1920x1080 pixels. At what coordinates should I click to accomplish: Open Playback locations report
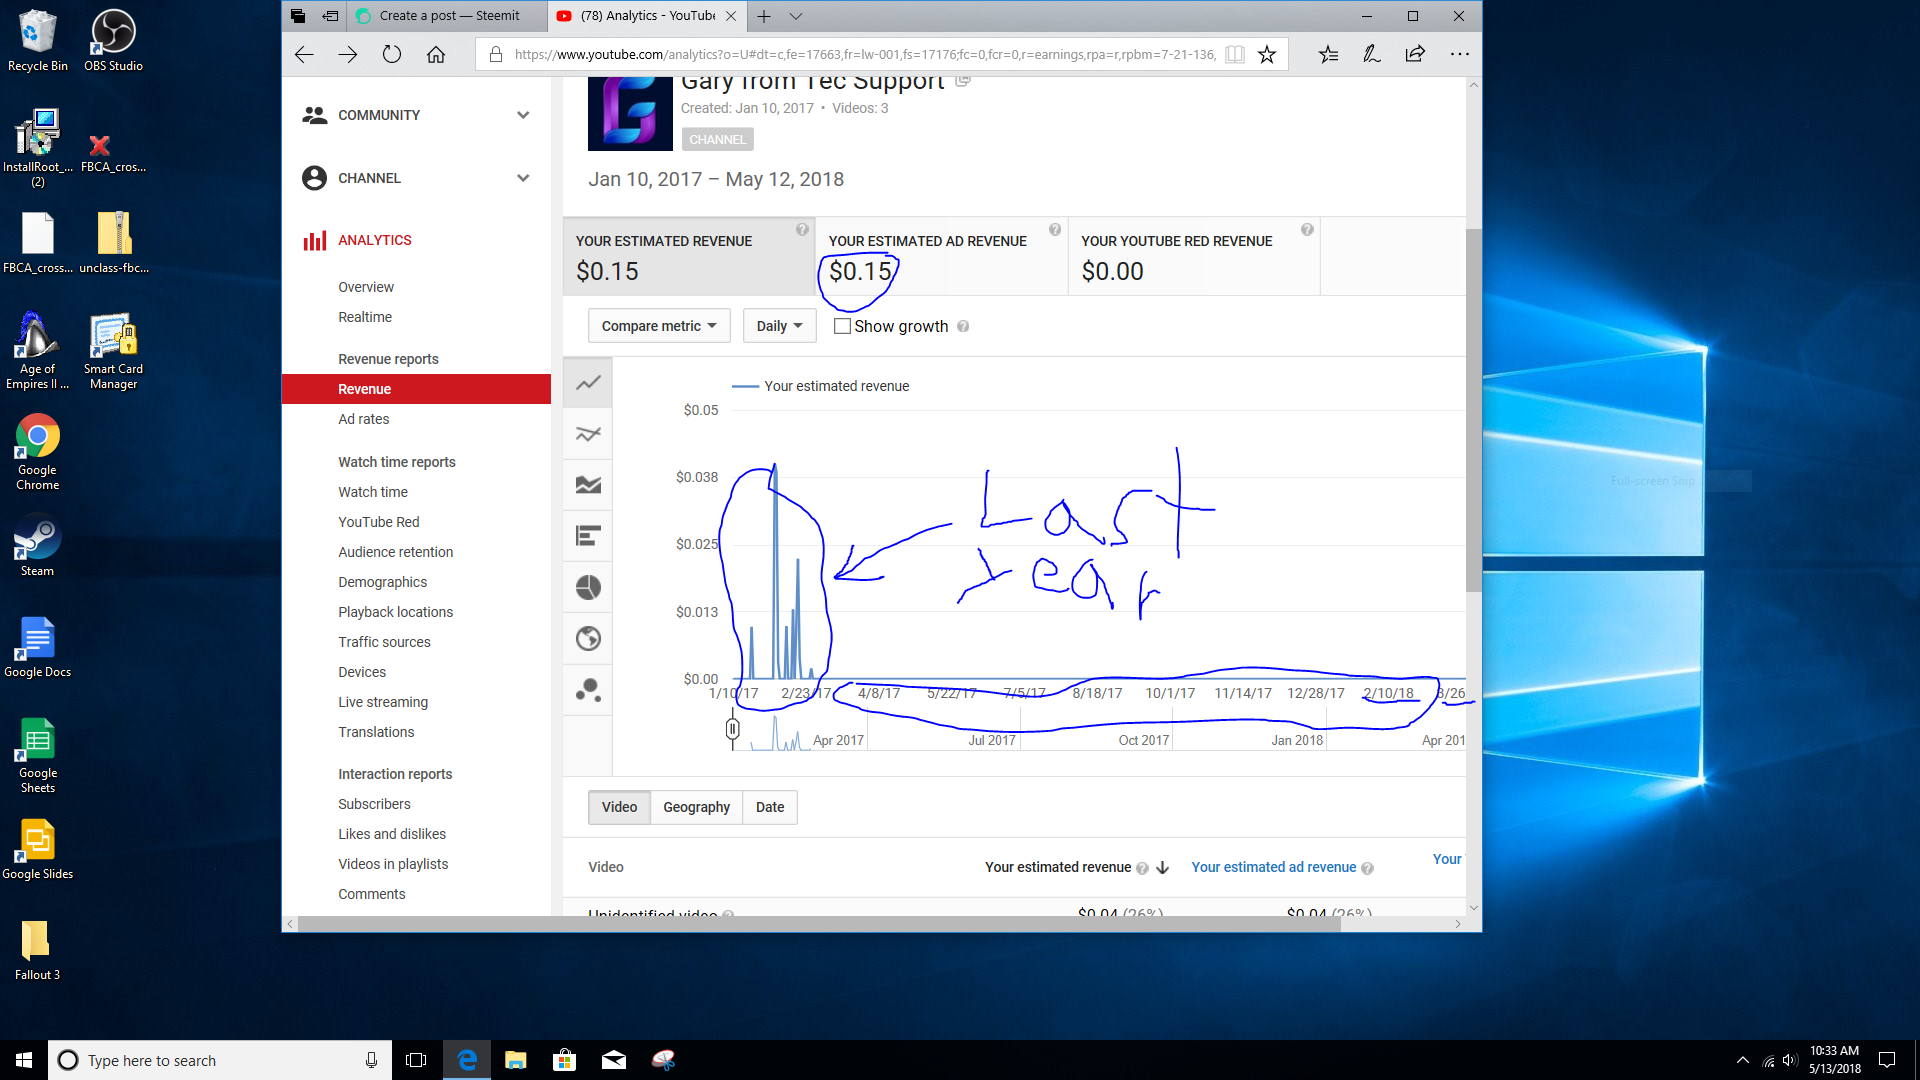(x=395, y=612)
